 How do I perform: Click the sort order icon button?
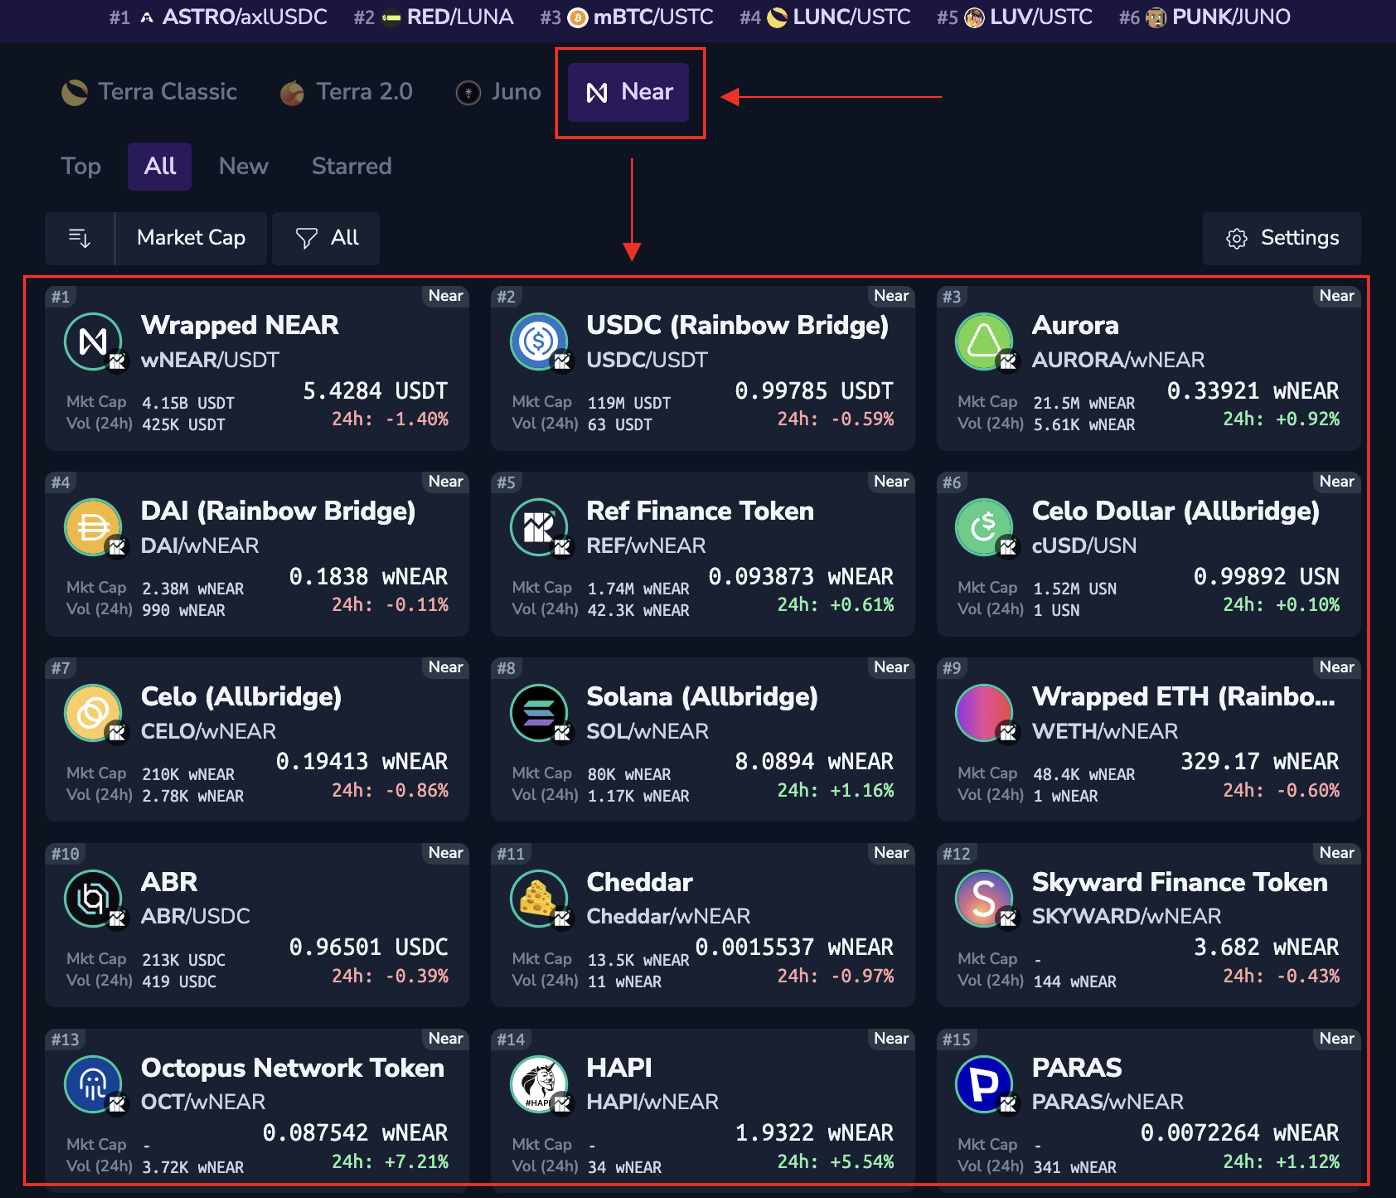click(x=80, y=238)
